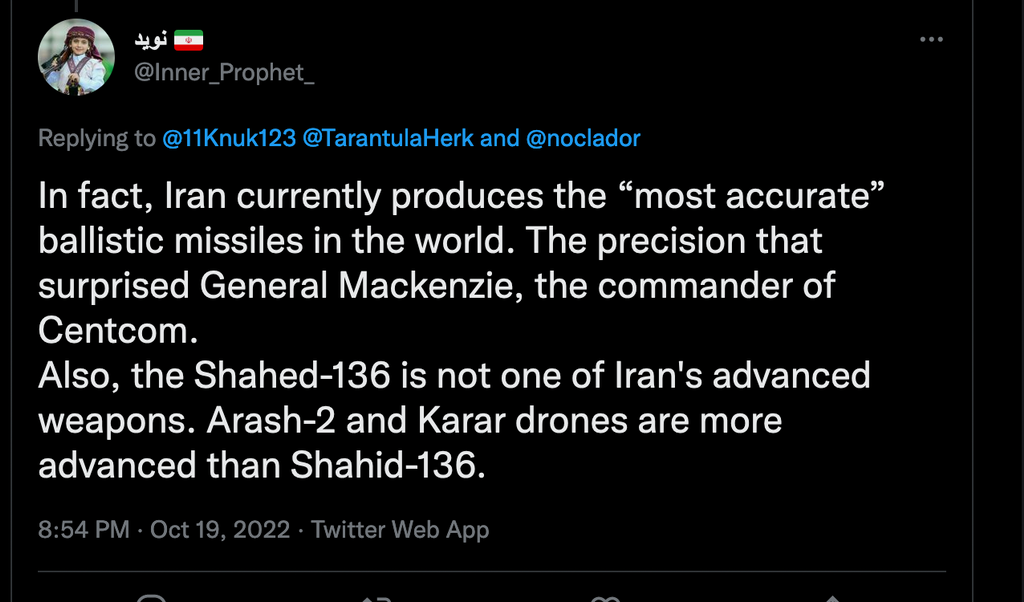Click the Oct 19, 2022 date

tap(220, 529)
